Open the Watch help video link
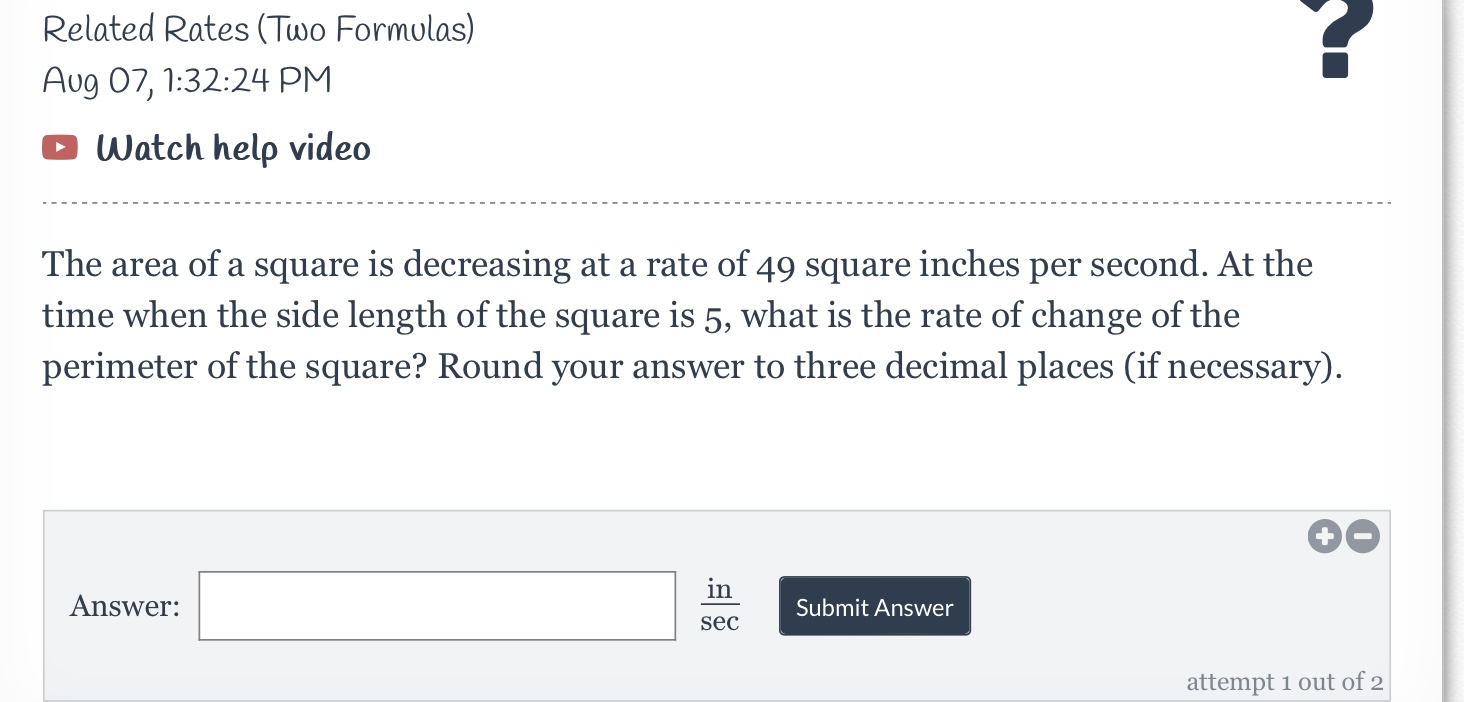The width and height of the screenshot is (1464, 702). tap(232, 147)
